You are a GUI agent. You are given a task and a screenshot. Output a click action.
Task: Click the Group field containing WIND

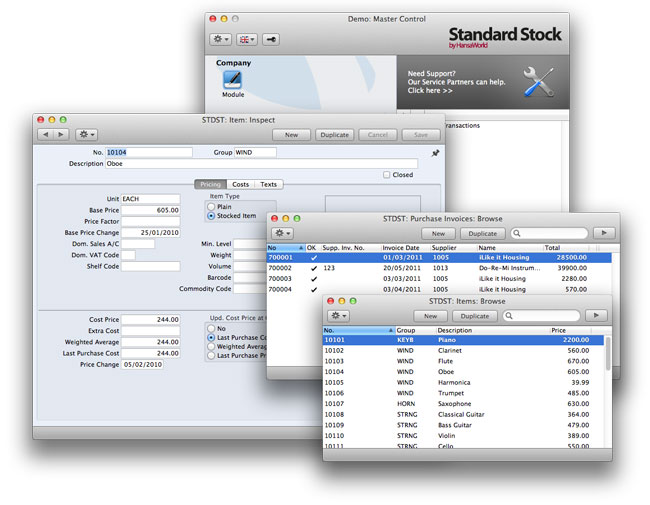click(x=255, y=152)
